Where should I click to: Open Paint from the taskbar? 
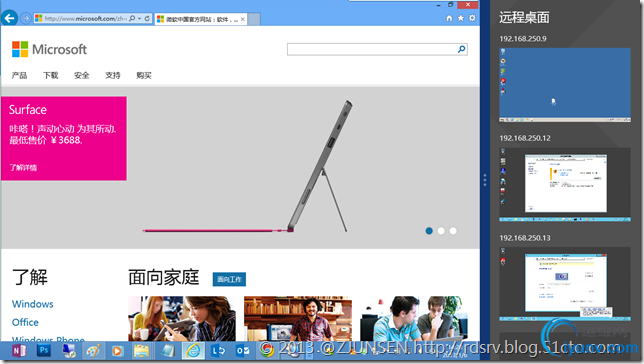93,351
